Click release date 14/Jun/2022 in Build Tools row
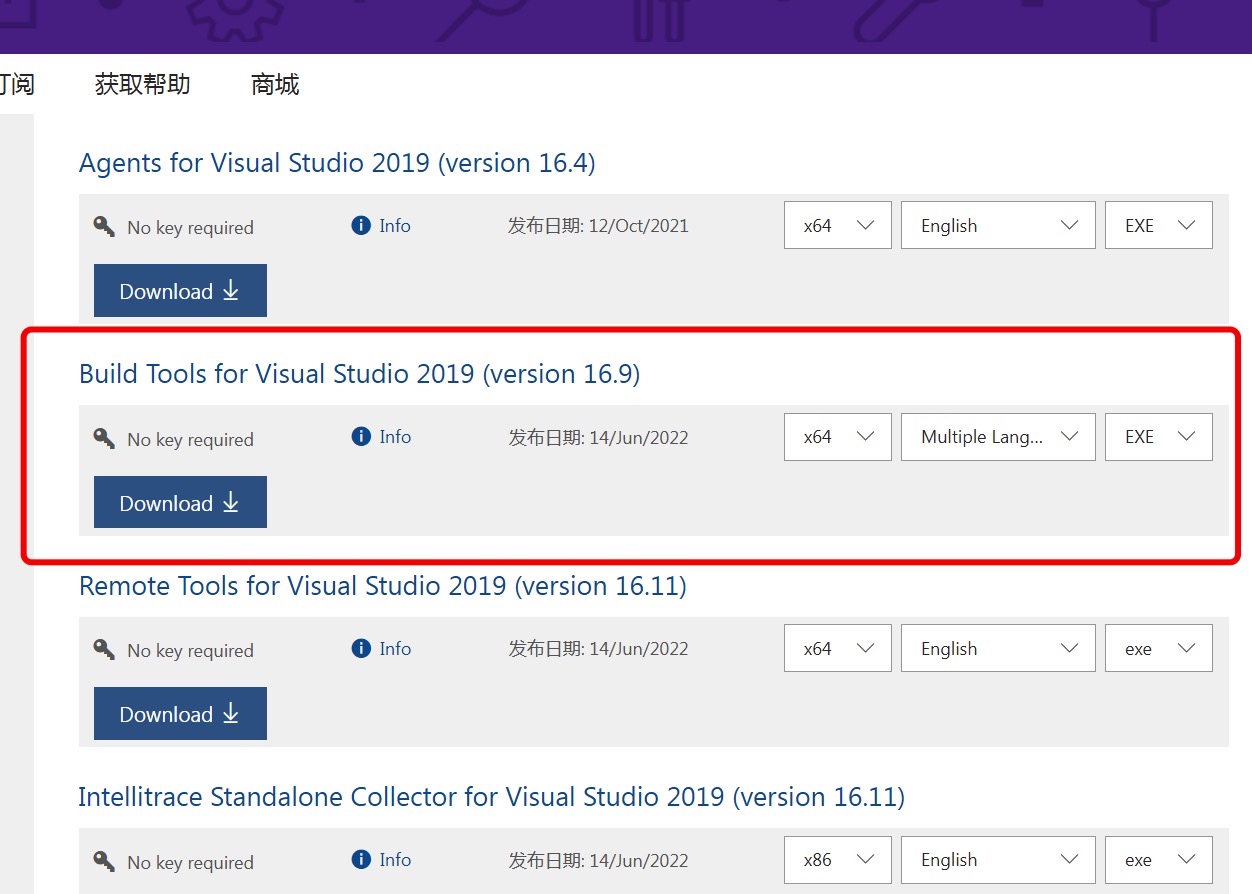The height and width of the screenshot is (894, 1252). coord(639,438)
